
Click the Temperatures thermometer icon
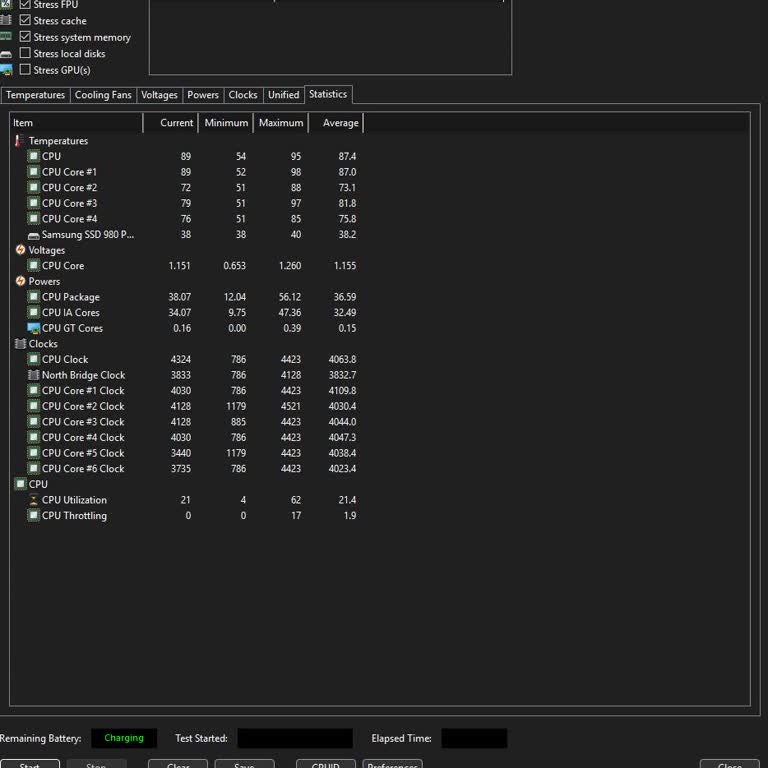pyautogui.click(x=20, y=141)
